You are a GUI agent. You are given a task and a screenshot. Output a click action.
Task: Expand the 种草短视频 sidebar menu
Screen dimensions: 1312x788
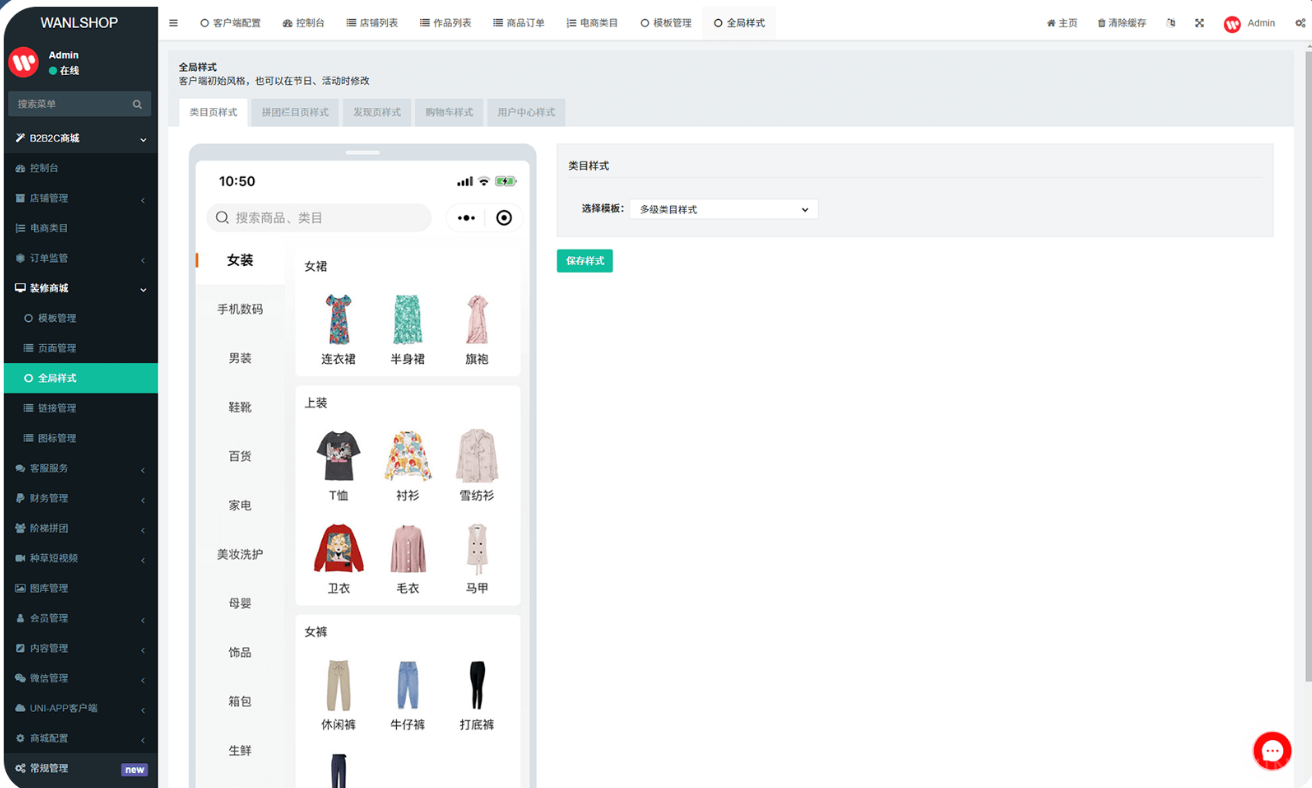pos(79,558)
